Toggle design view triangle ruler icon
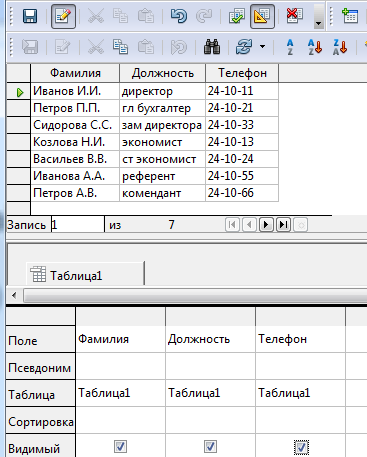The image size is (367, 457). [x=262, y=16]
